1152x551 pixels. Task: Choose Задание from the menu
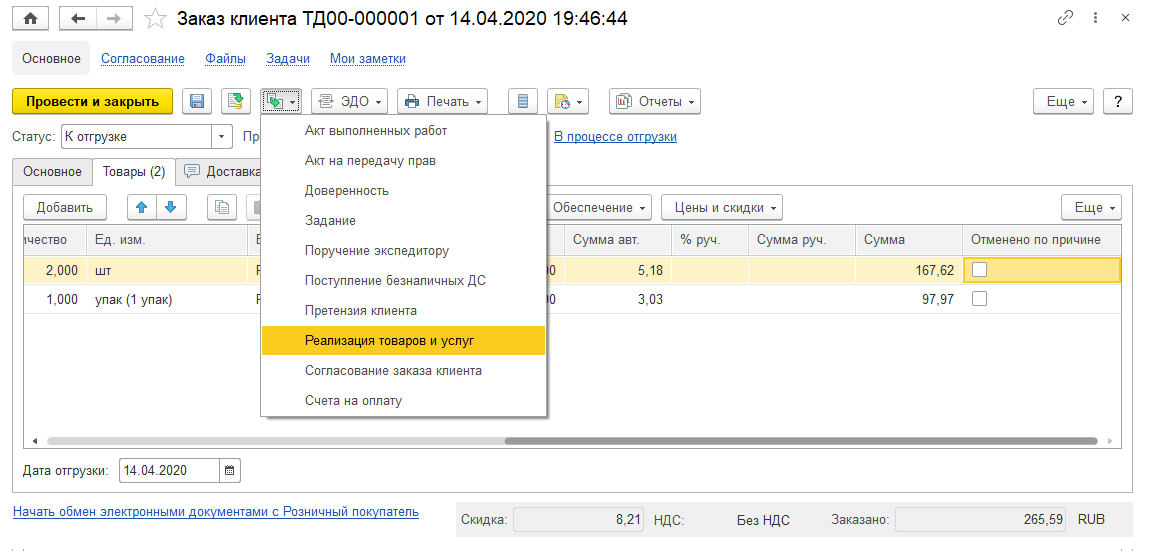(x=403, y=221)
